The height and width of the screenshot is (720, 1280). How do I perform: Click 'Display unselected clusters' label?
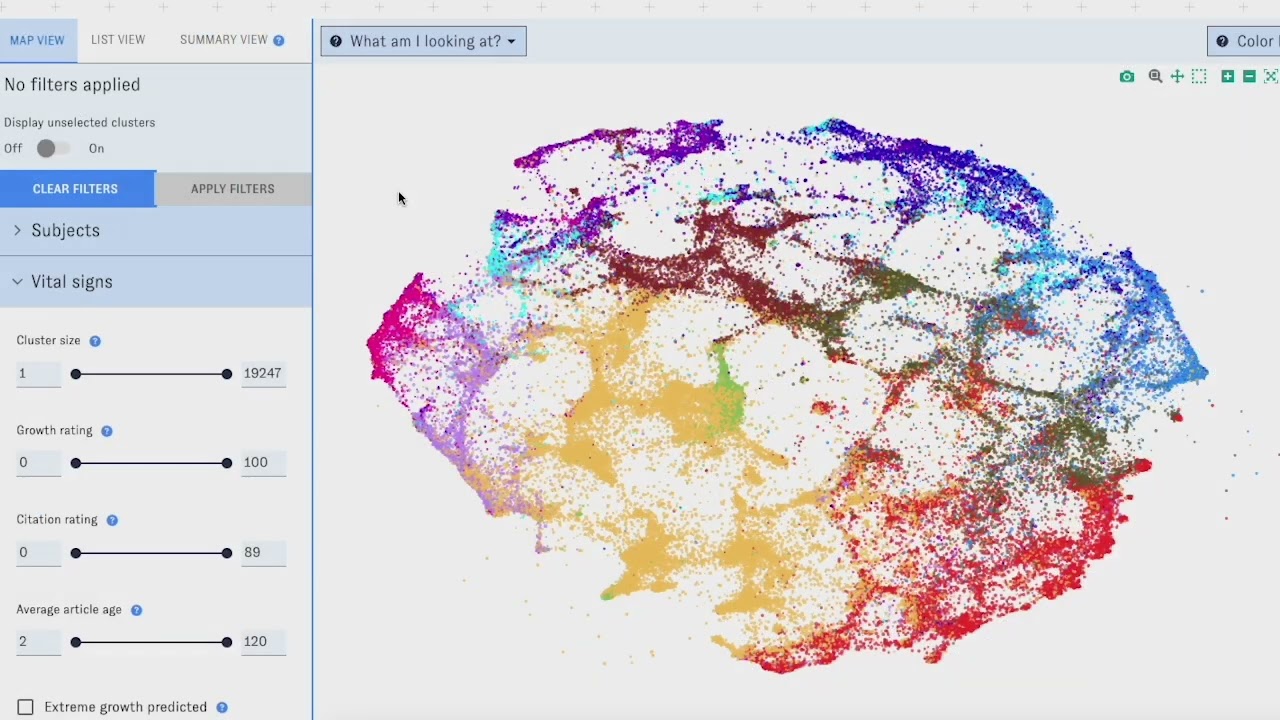[x=80, y=122]
